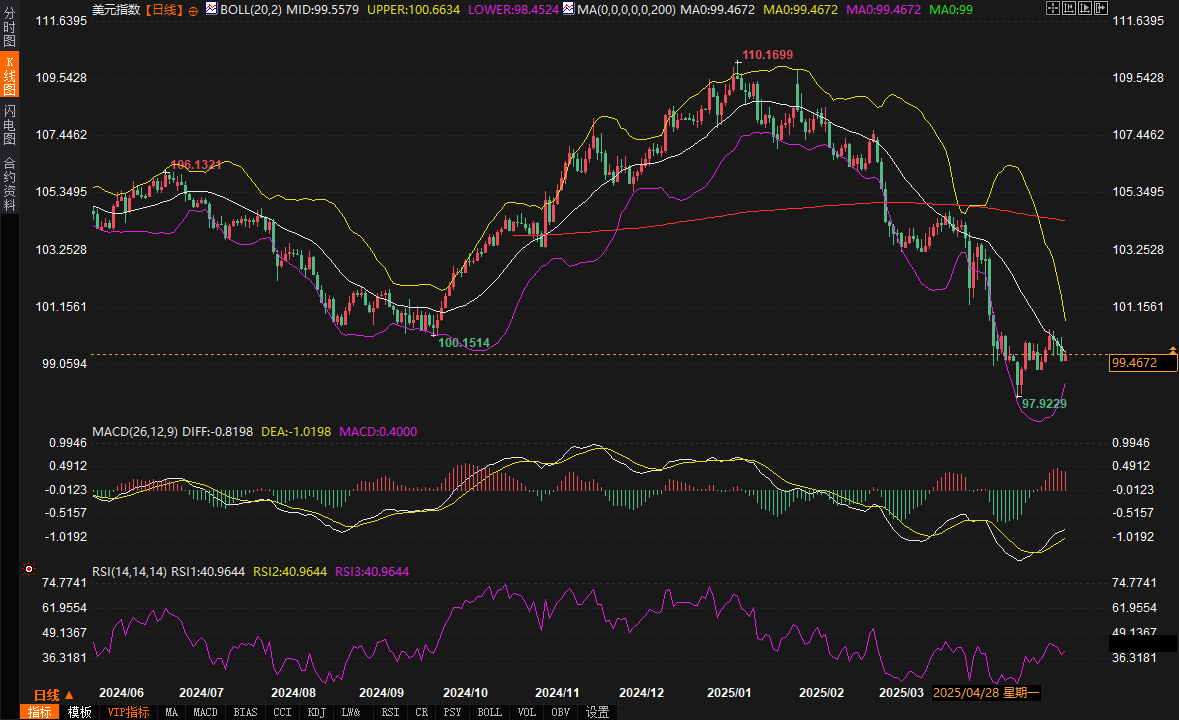
Task: Click the highlighted date 2025/04/28 星期一
Action: click(986, 693)
